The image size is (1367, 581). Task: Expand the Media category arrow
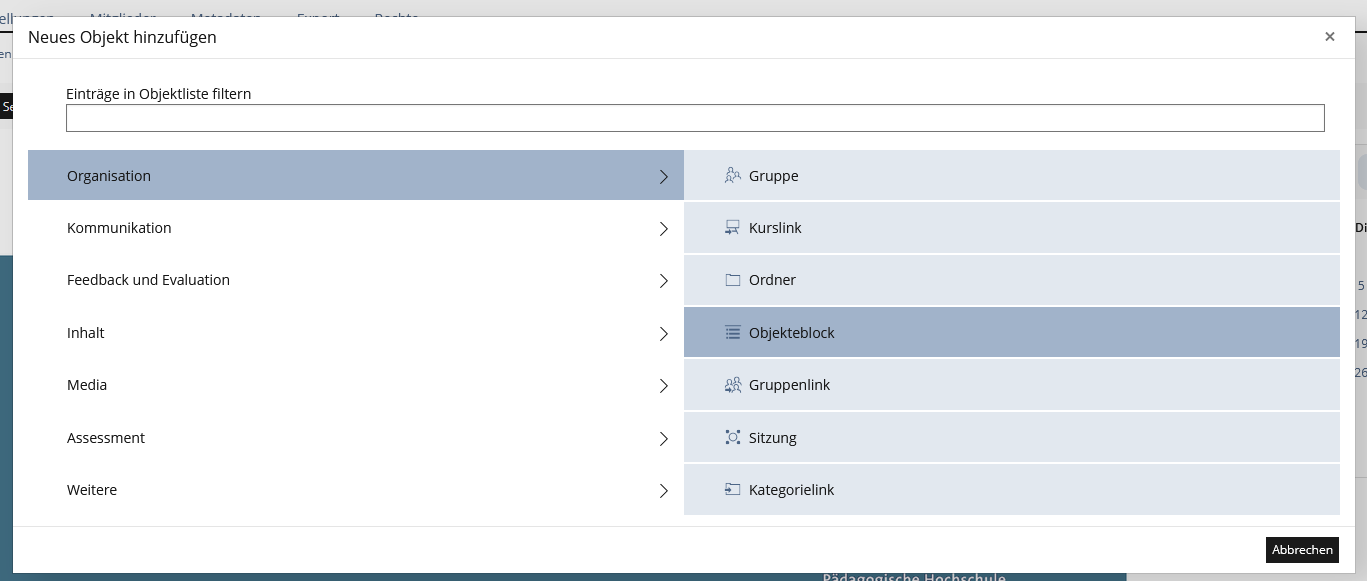(x=663, y=386)
